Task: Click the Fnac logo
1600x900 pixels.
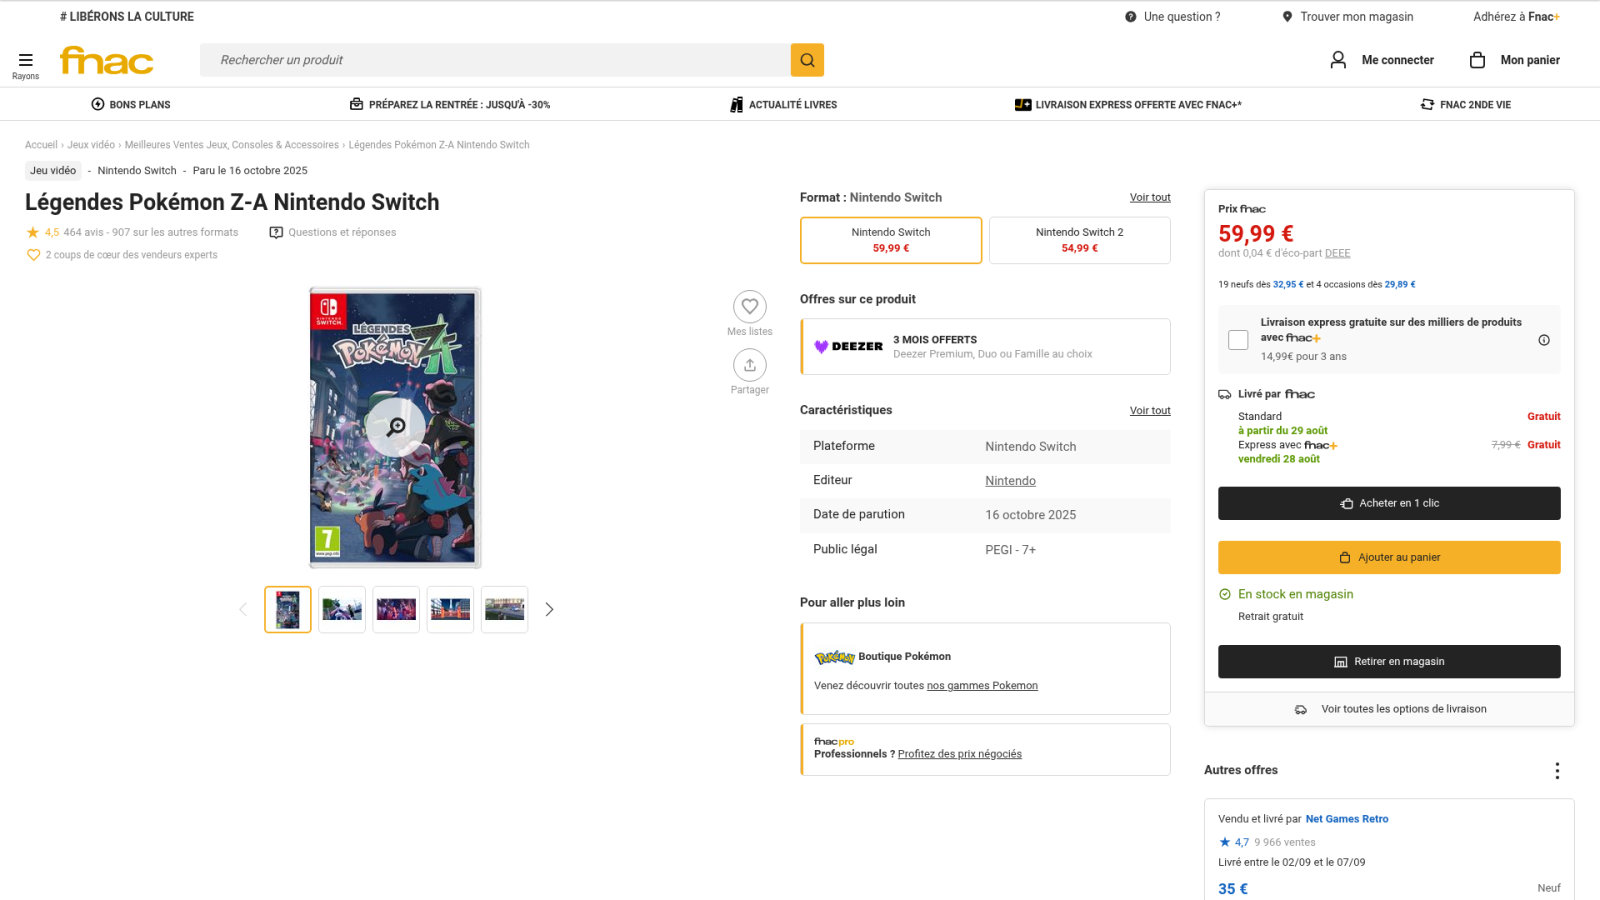Action: 107,61
